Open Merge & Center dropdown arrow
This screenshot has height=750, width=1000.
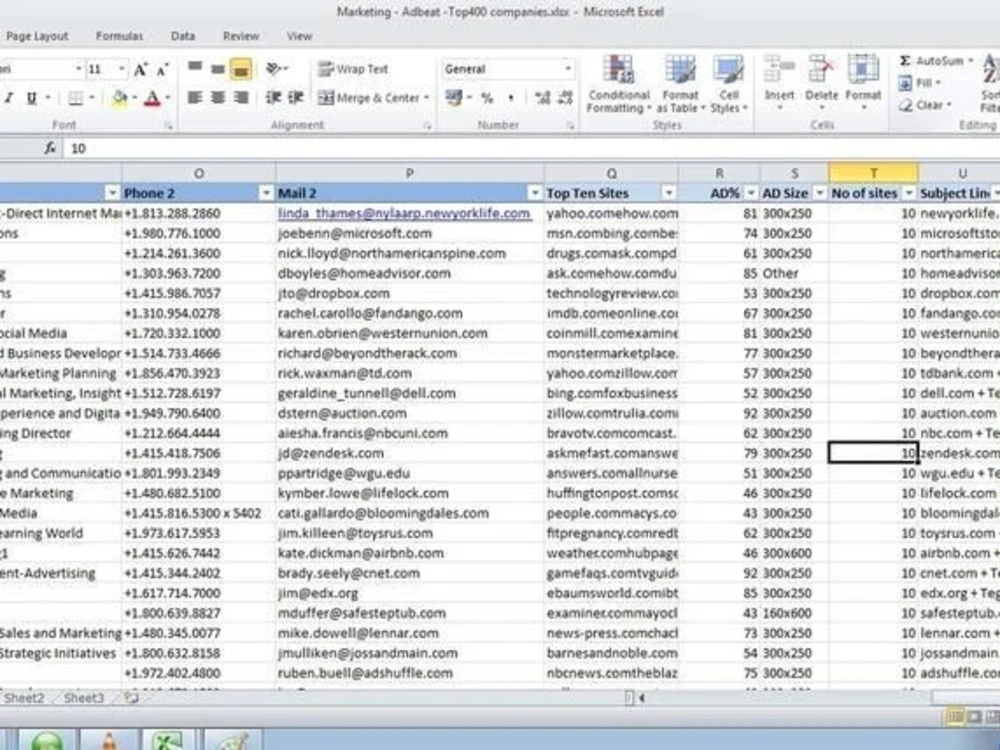point(426,98)
